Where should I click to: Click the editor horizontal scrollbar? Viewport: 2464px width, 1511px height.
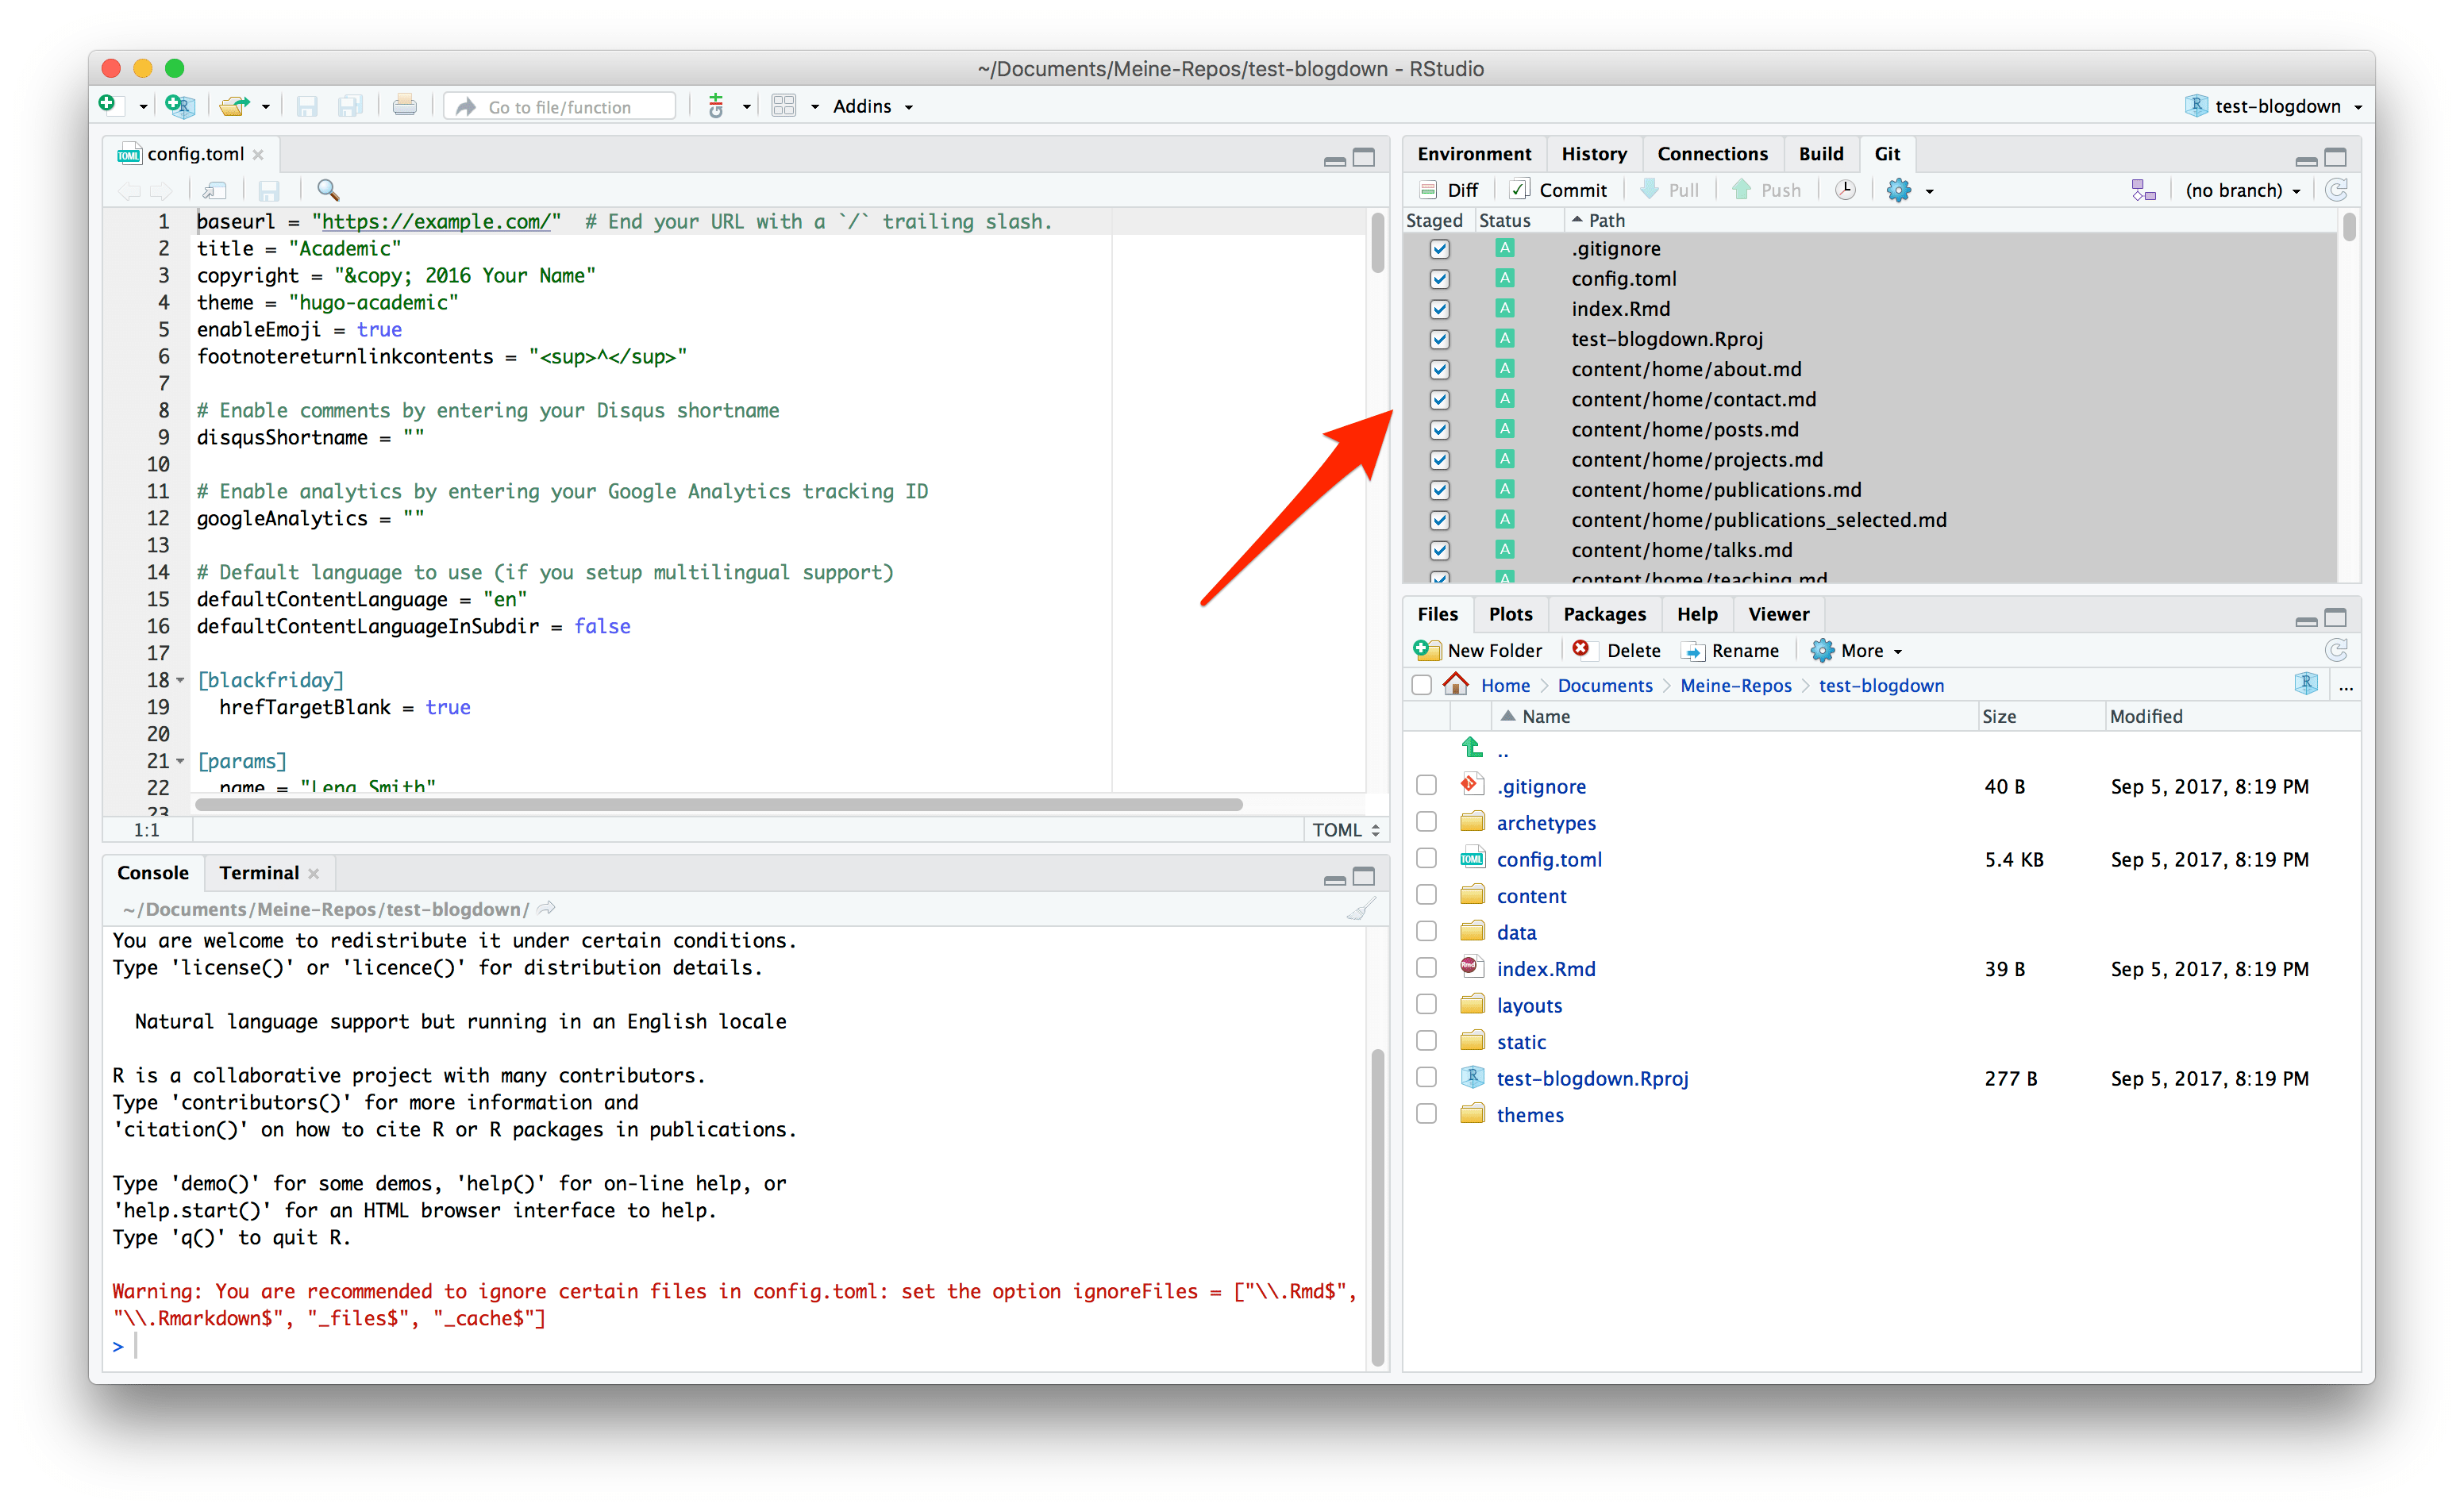718,805
